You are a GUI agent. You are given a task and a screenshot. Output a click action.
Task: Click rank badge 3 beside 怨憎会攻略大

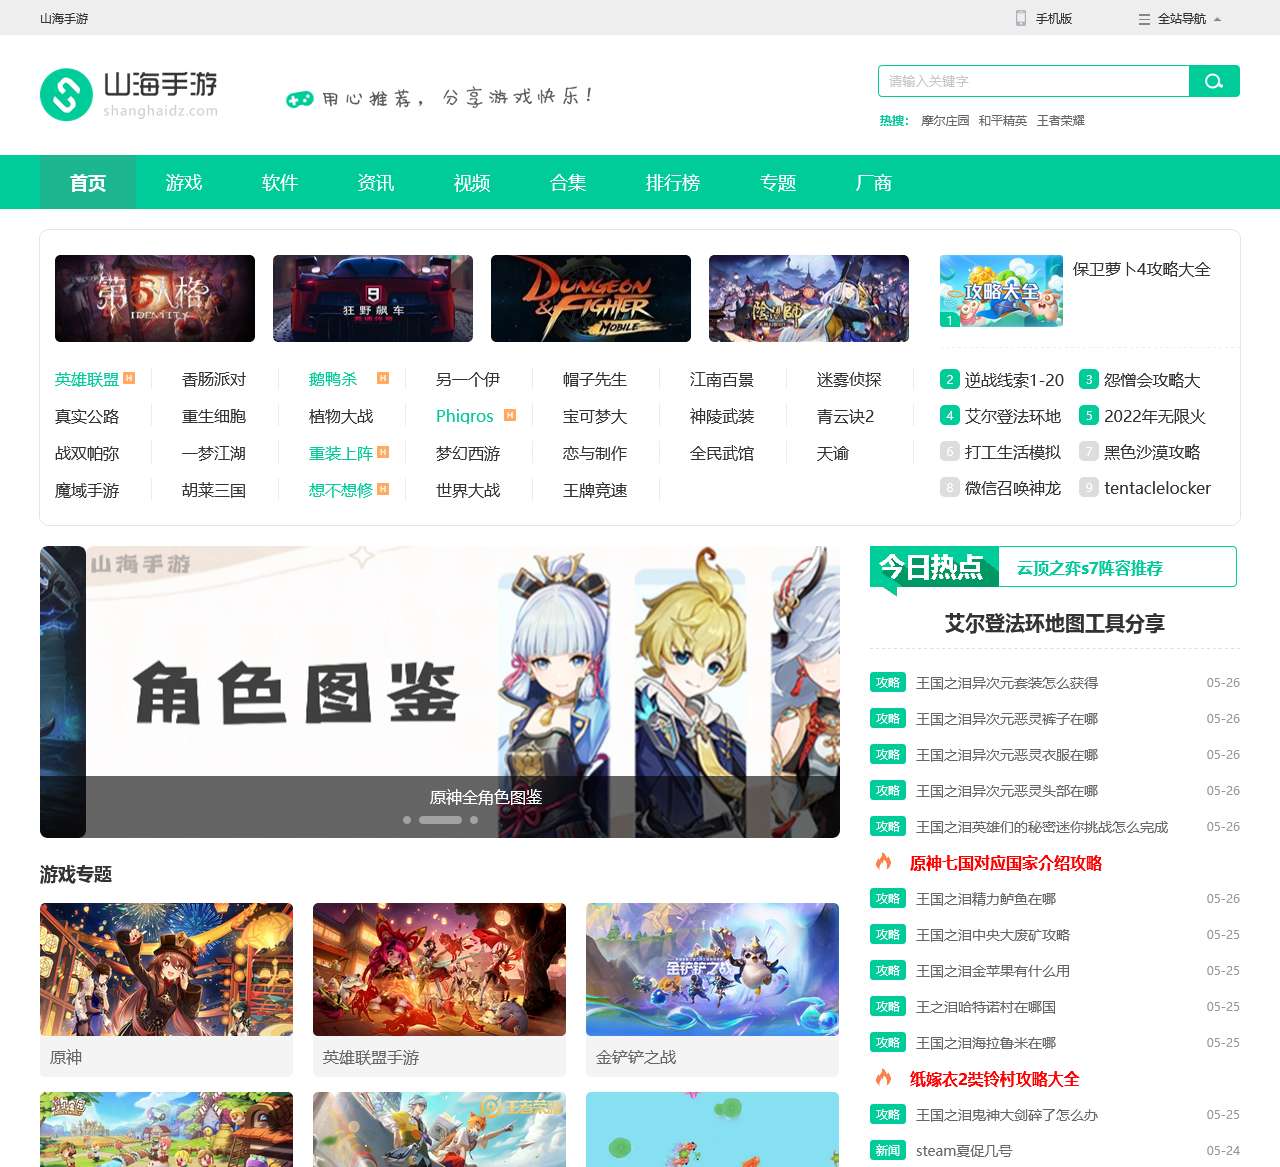coord(1089,379)
